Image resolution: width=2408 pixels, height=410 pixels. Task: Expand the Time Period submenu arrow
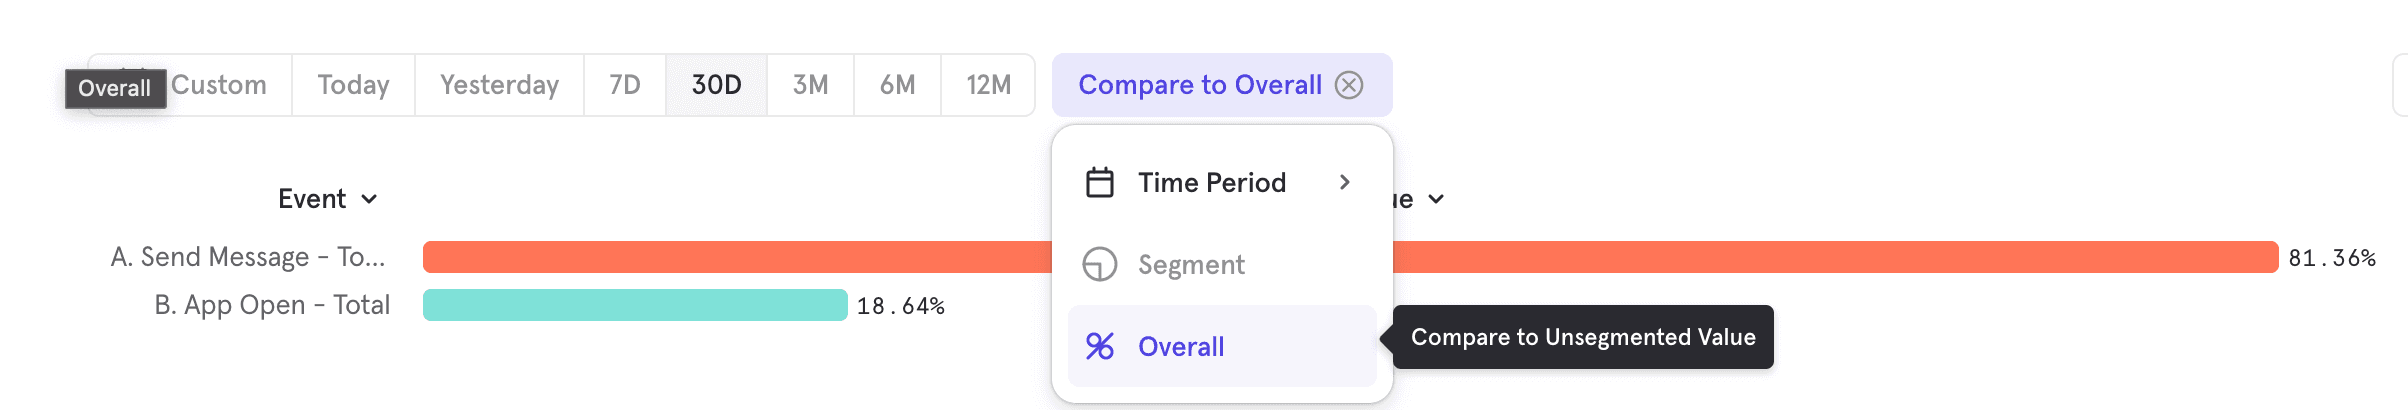[x=1345, y=183]
